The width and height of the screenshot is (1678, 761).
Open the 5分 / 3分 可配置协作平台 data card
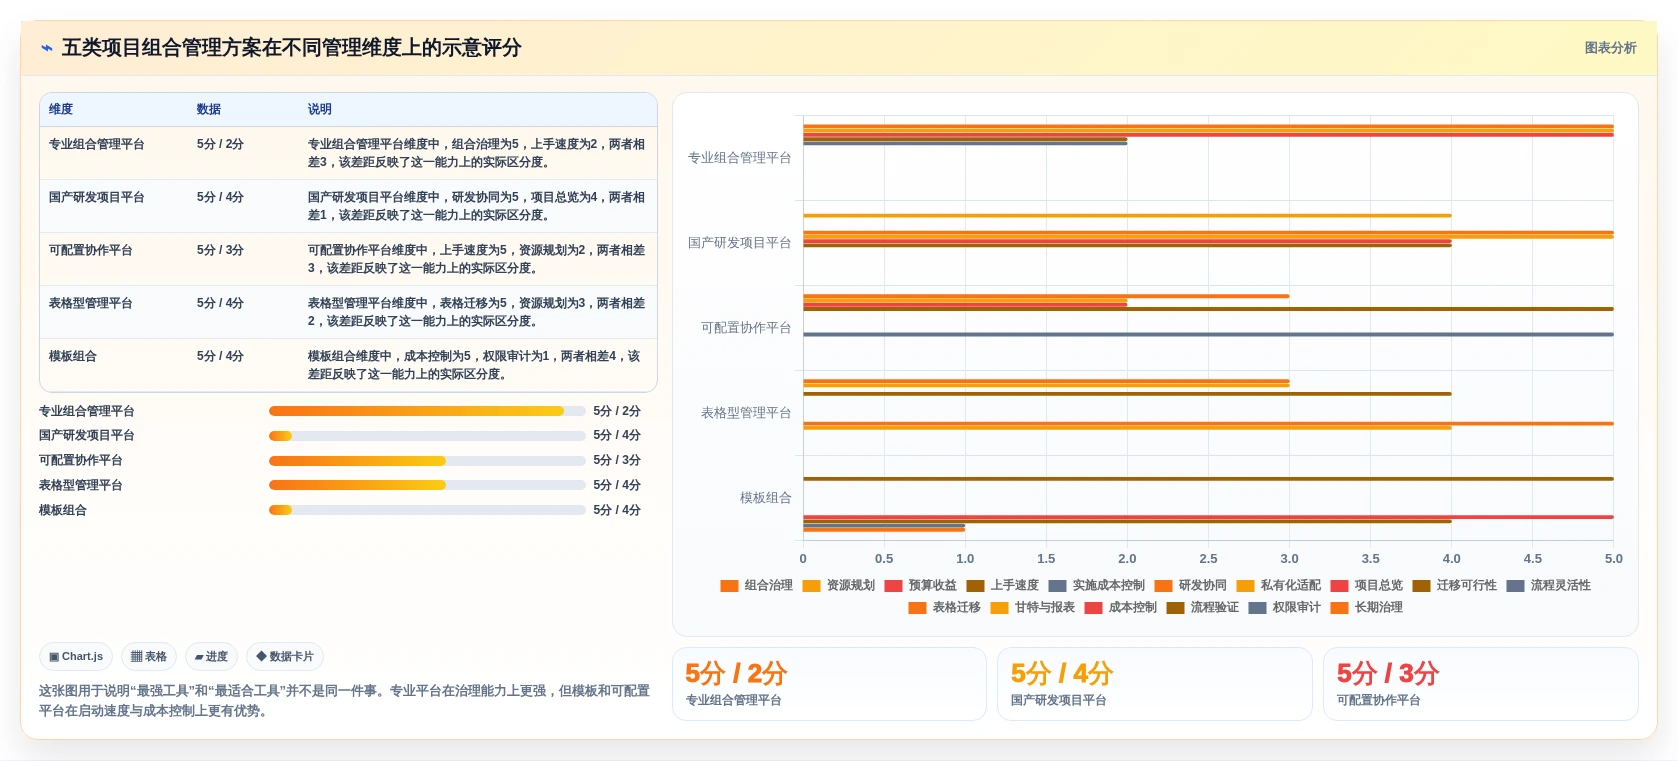[x=1481, y=684]
